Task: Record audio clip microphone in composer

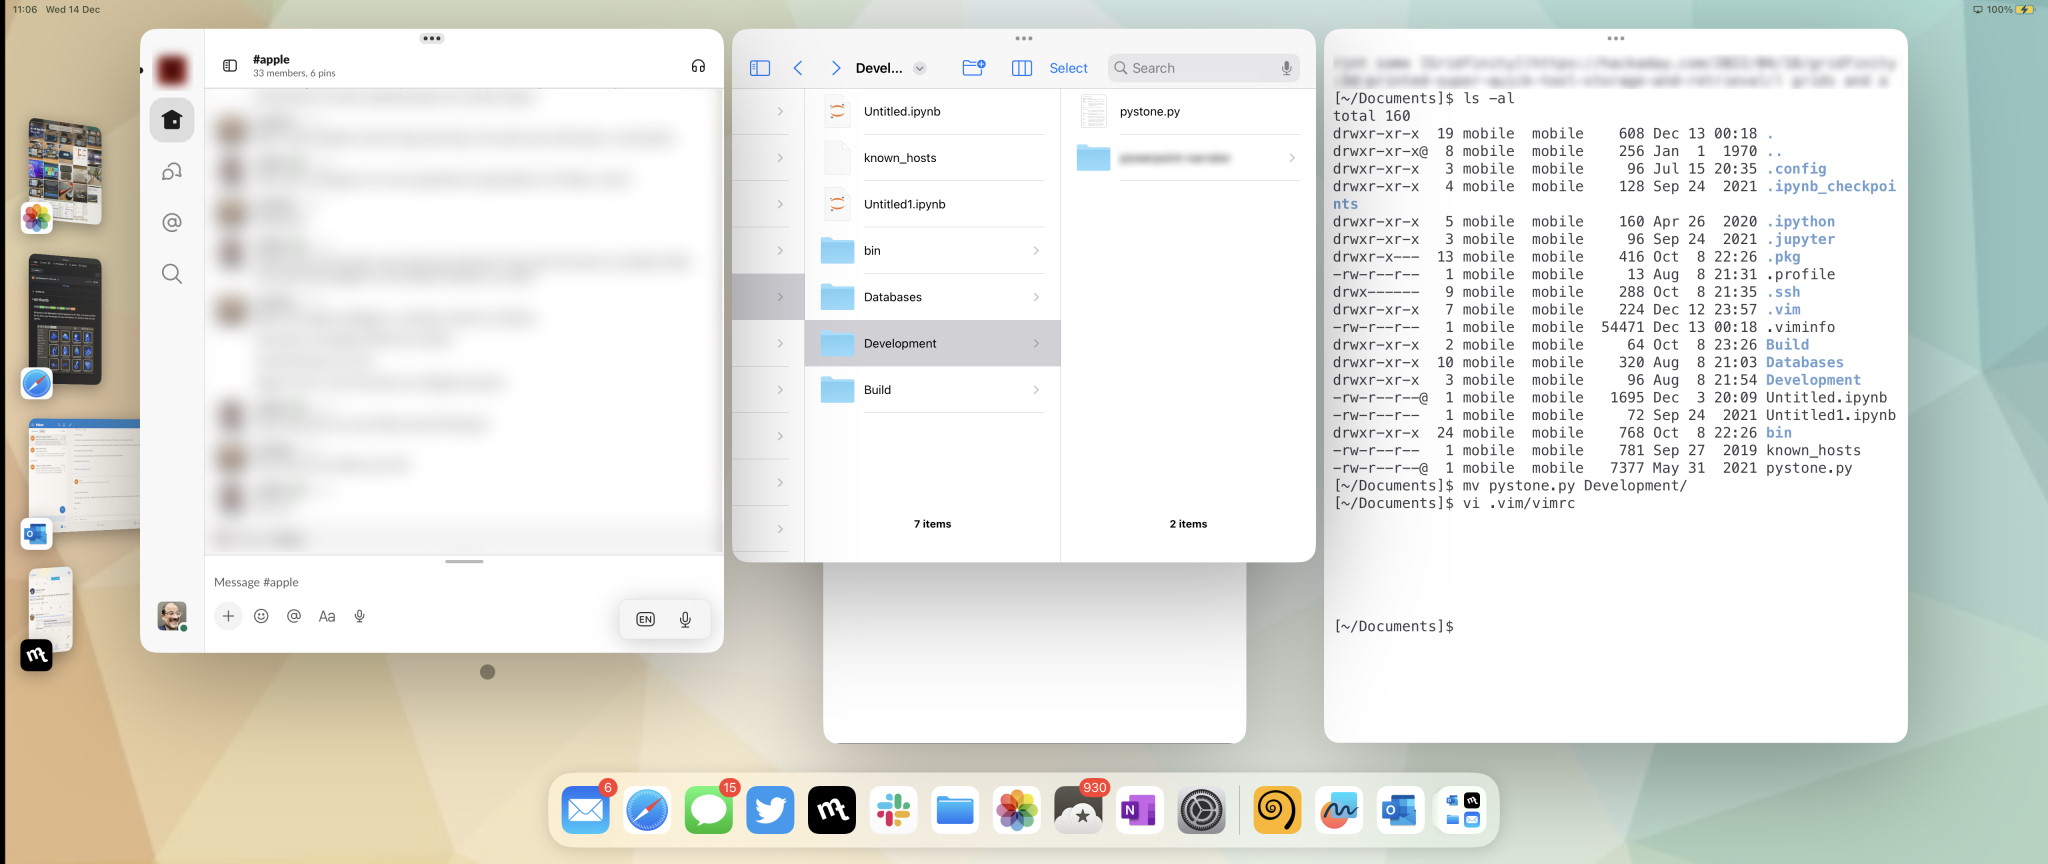Action: [360, 616]
